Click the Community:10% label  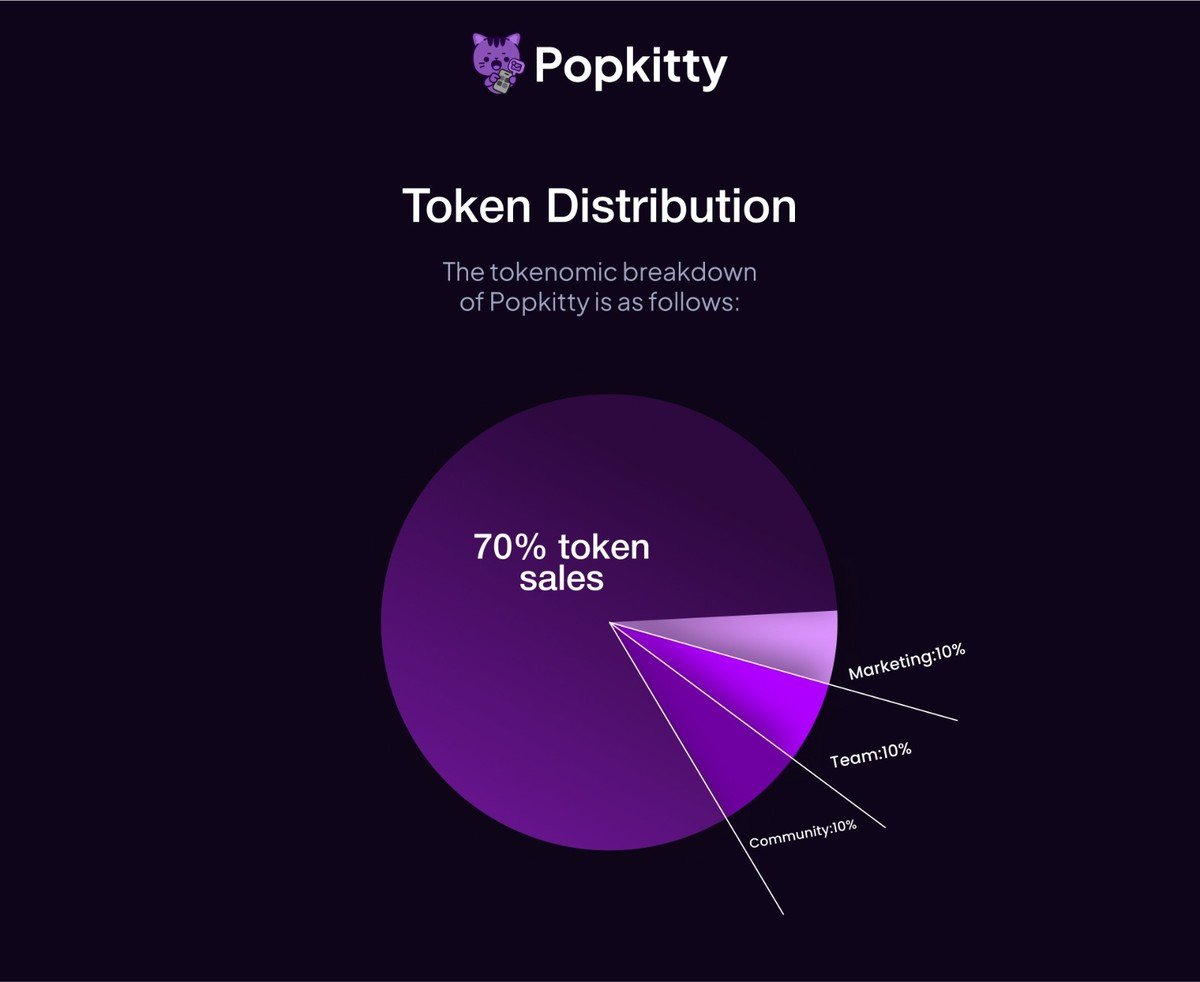[803, 834]
